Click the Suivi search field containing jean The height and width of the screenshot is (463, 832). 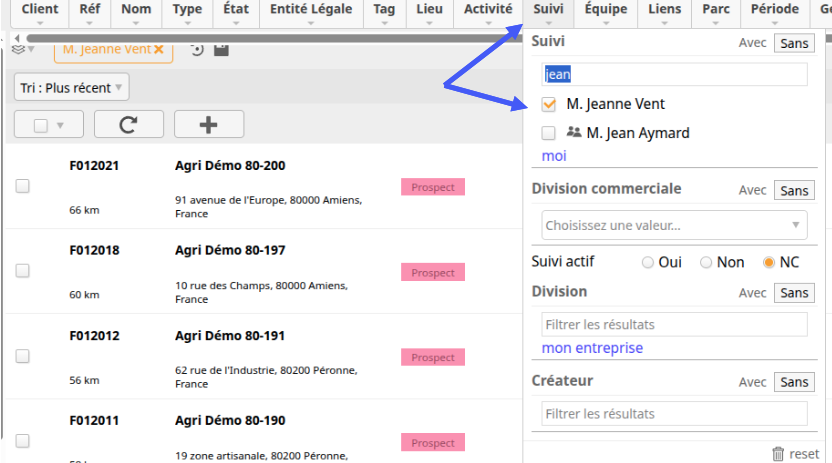click(674, 74)
